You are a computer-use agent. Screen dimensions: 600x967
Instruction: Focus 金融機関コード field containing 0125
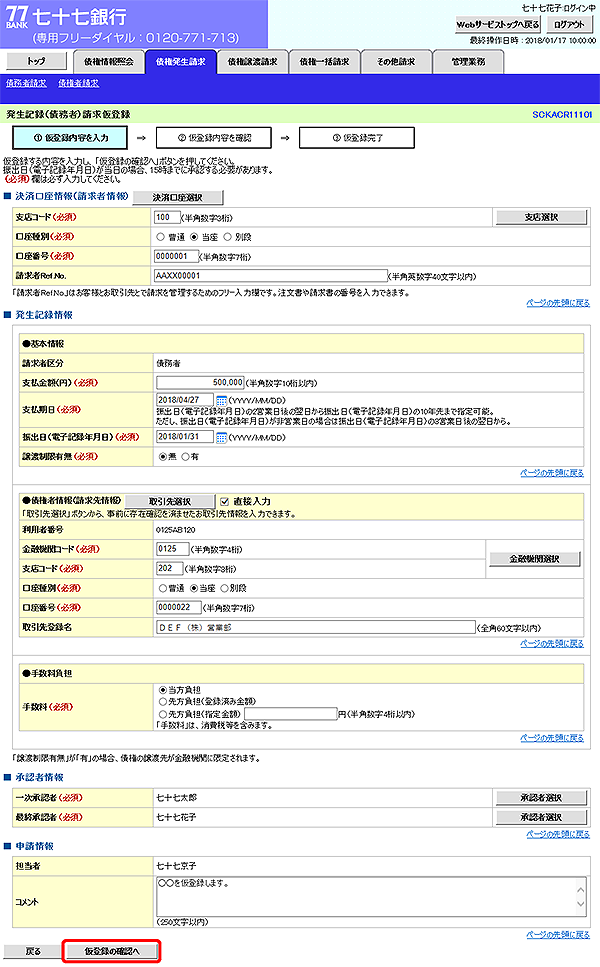point(173,549)
